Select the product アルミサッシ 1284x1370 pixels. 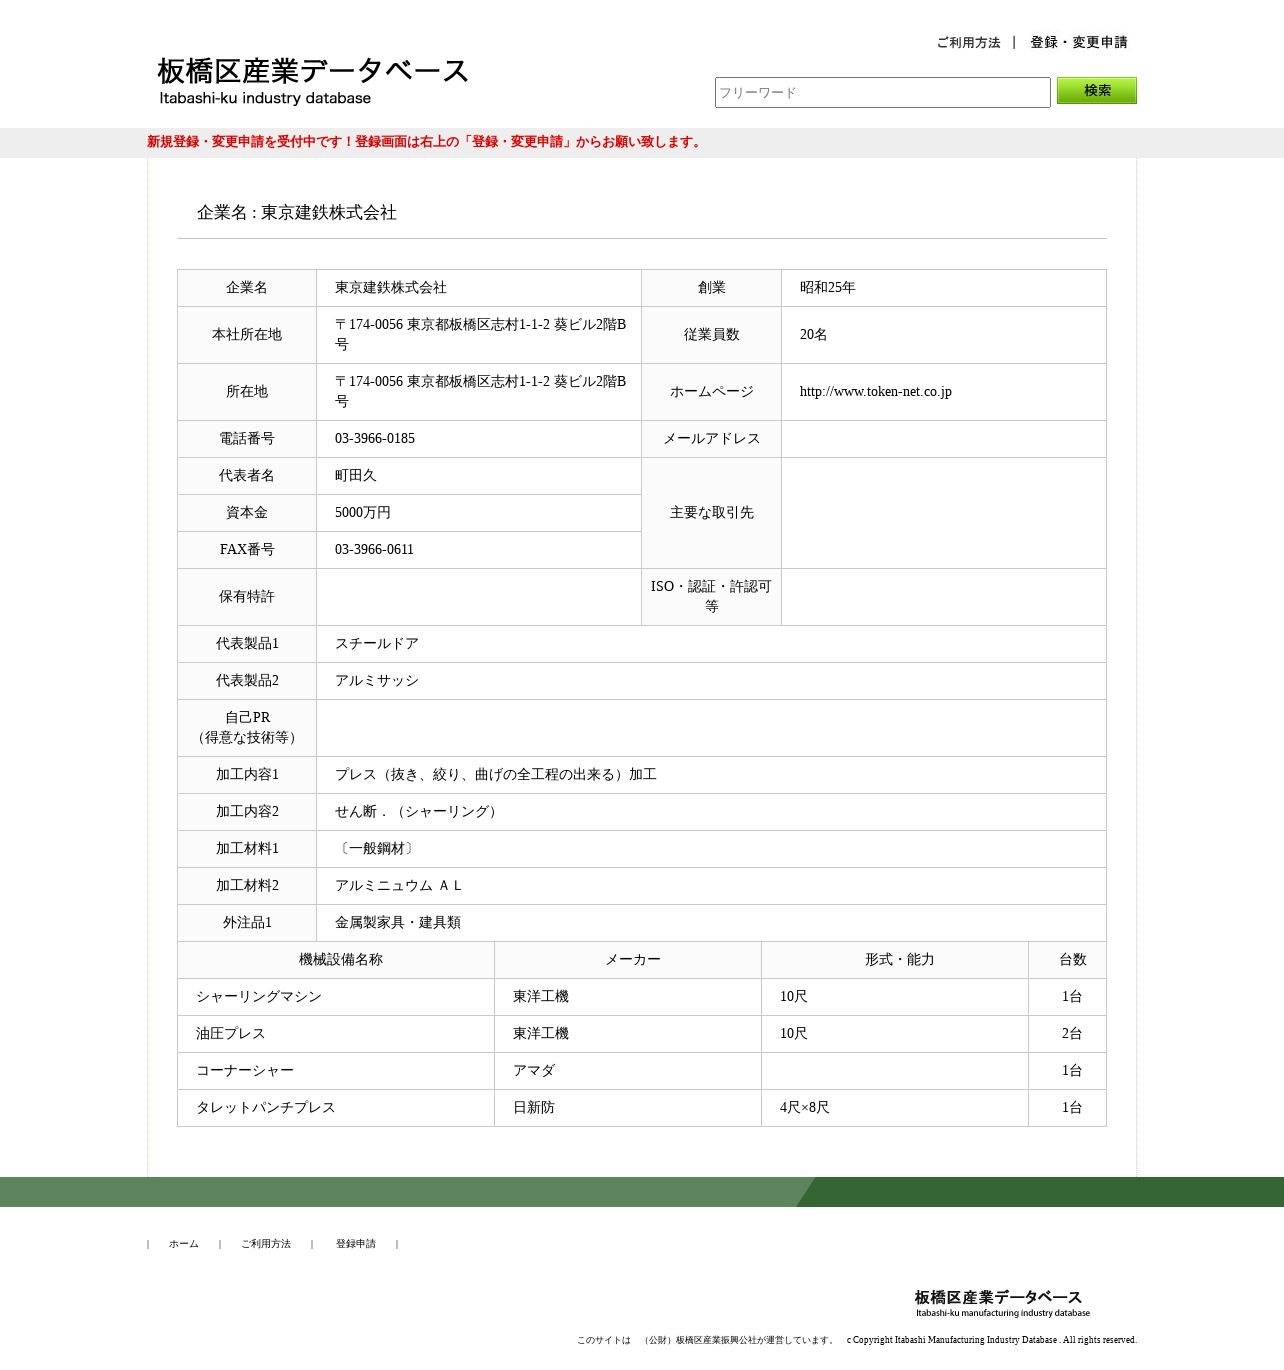(377, 681)
